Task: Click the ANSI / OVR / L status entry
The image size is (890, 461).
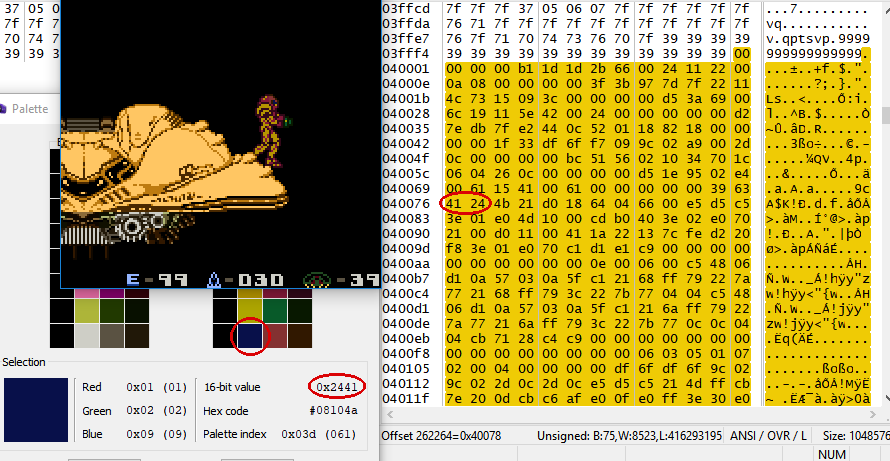Action: (x=768, y=435)
